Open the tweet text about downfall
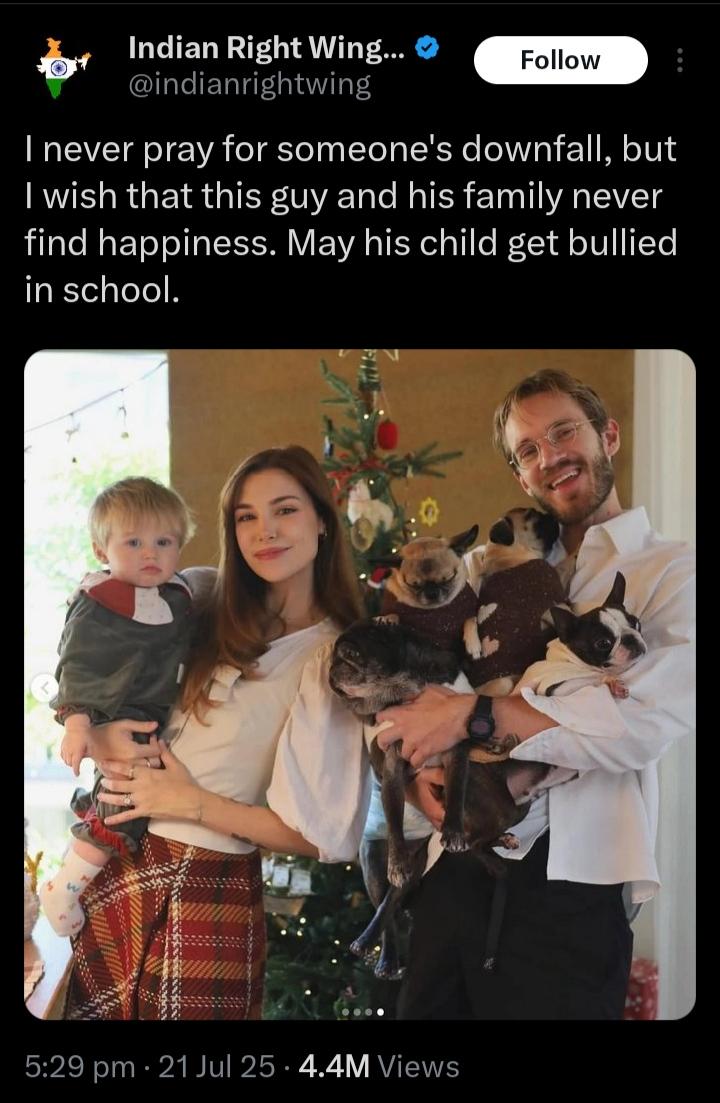 pos(351,219)
